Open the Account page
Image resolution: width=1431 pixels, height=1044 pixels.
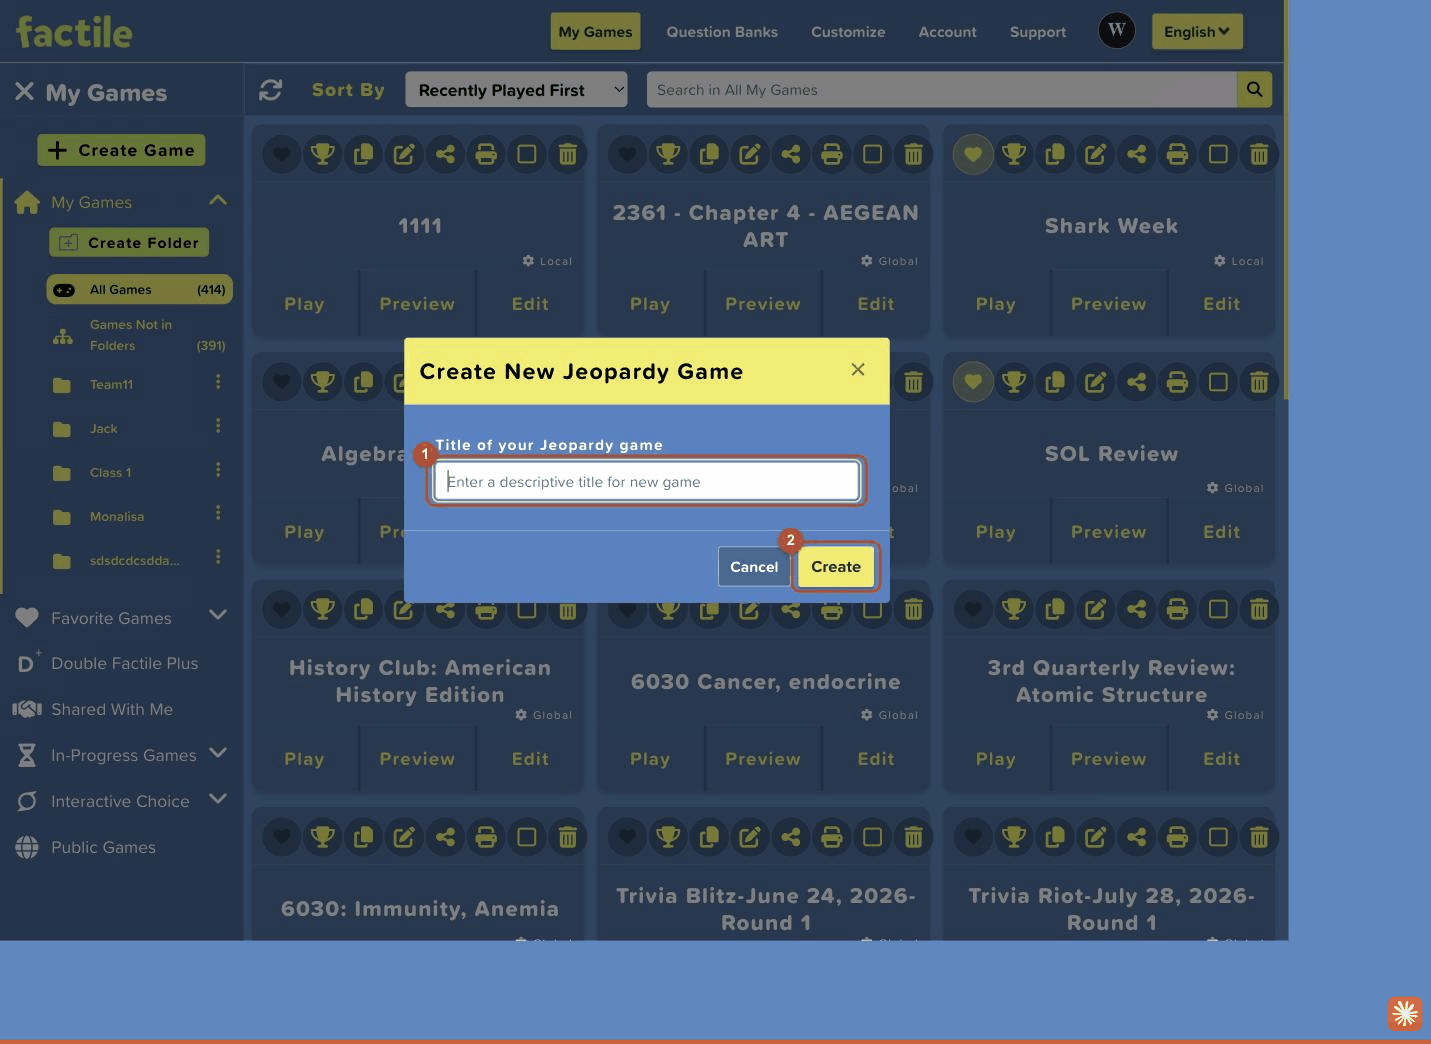coord(948,31)
